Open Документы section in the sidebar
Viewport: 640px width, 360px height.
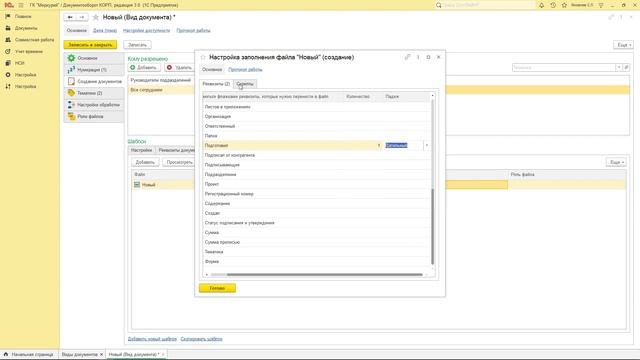tap(26, 28)
